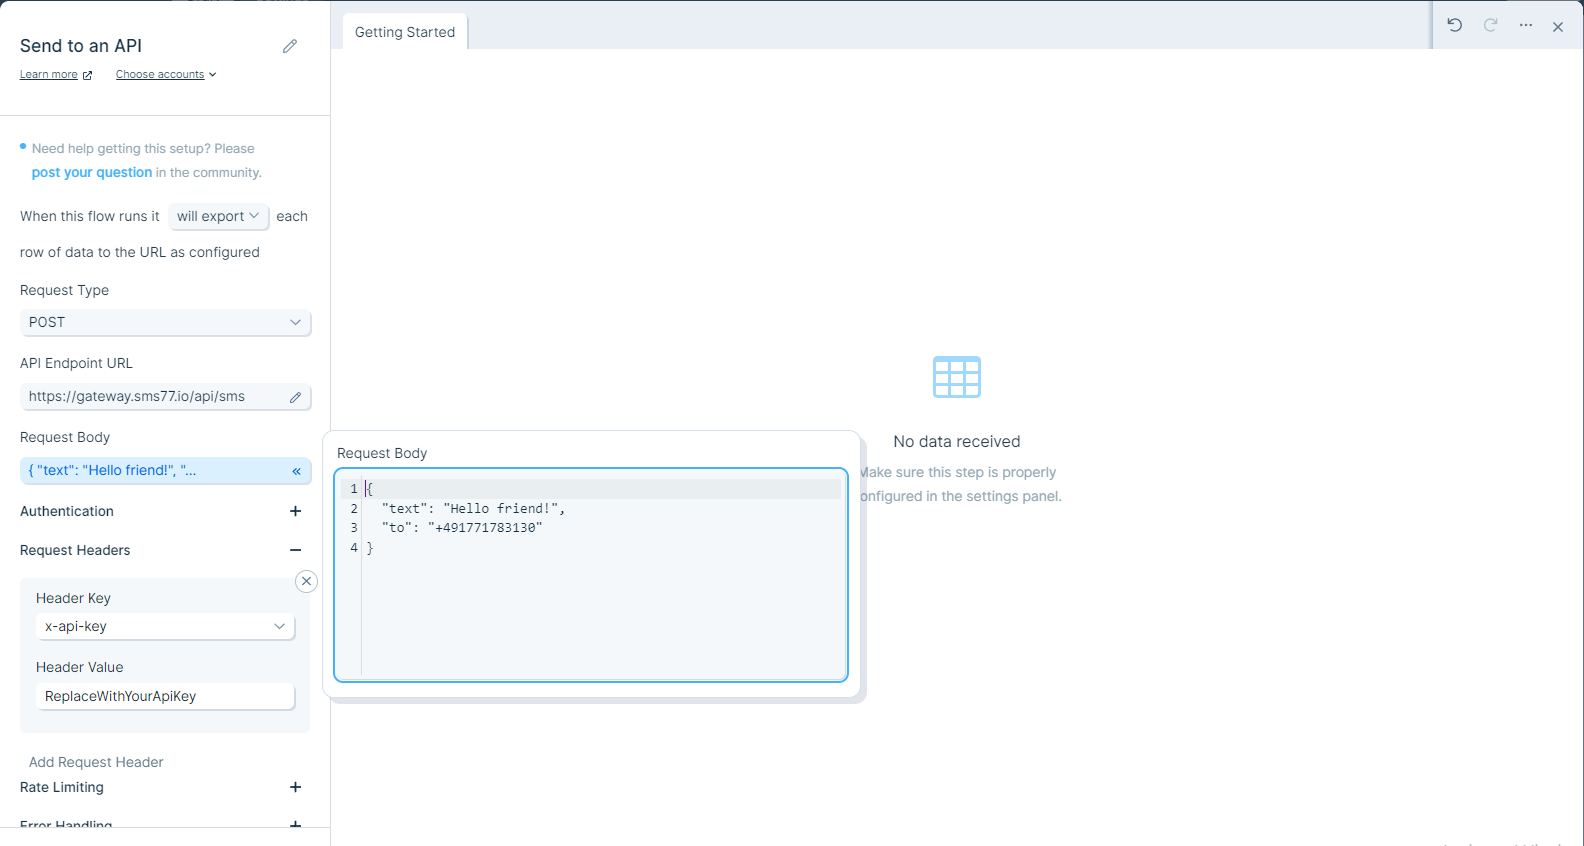The image size is (1584, 846).
Task: Click the redo arrow icon
Action: [x=1490, y=26]
